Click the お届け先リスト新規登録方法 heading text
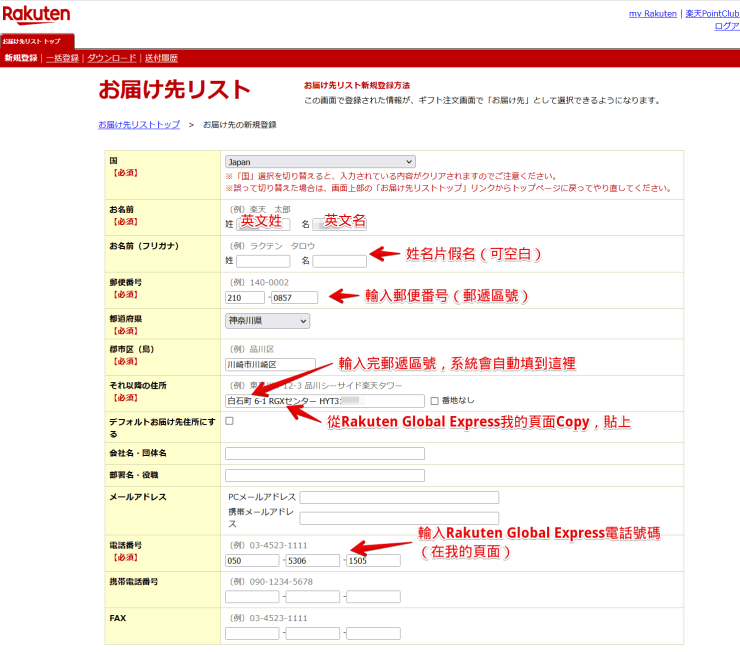 [x=357, y=85]
